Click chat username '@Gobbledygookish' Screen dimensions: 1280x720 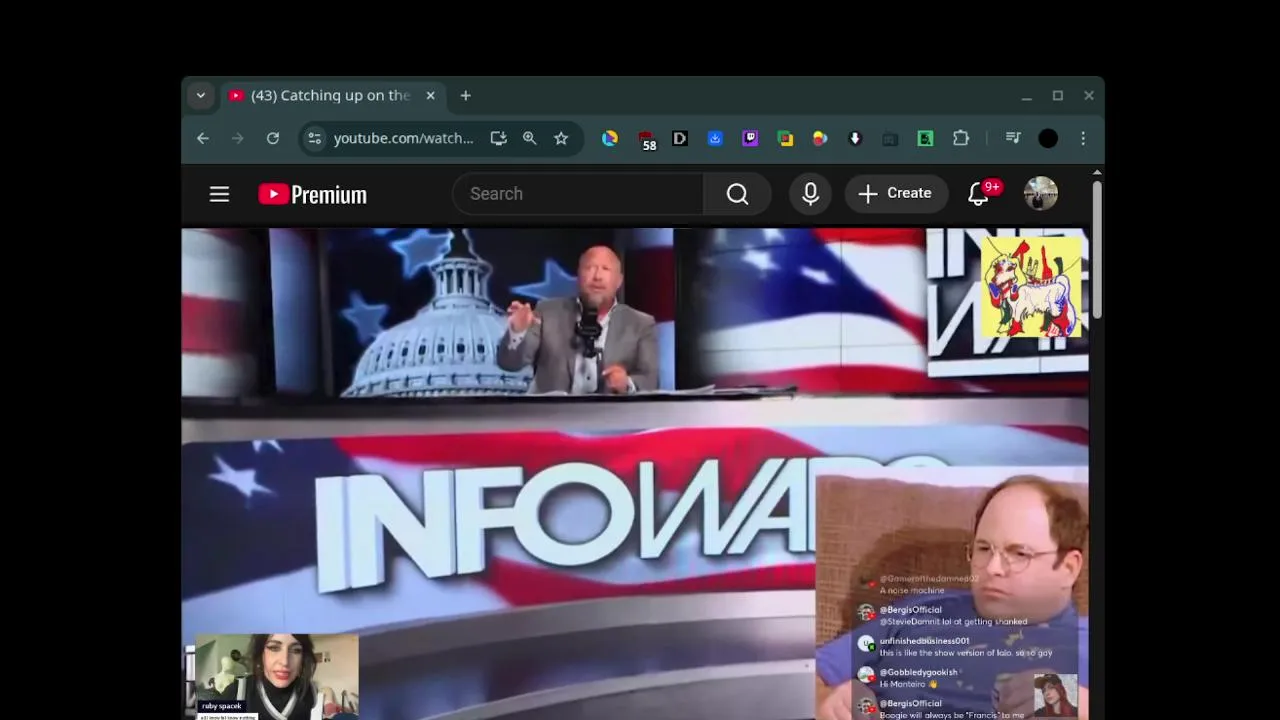(918, 673)
